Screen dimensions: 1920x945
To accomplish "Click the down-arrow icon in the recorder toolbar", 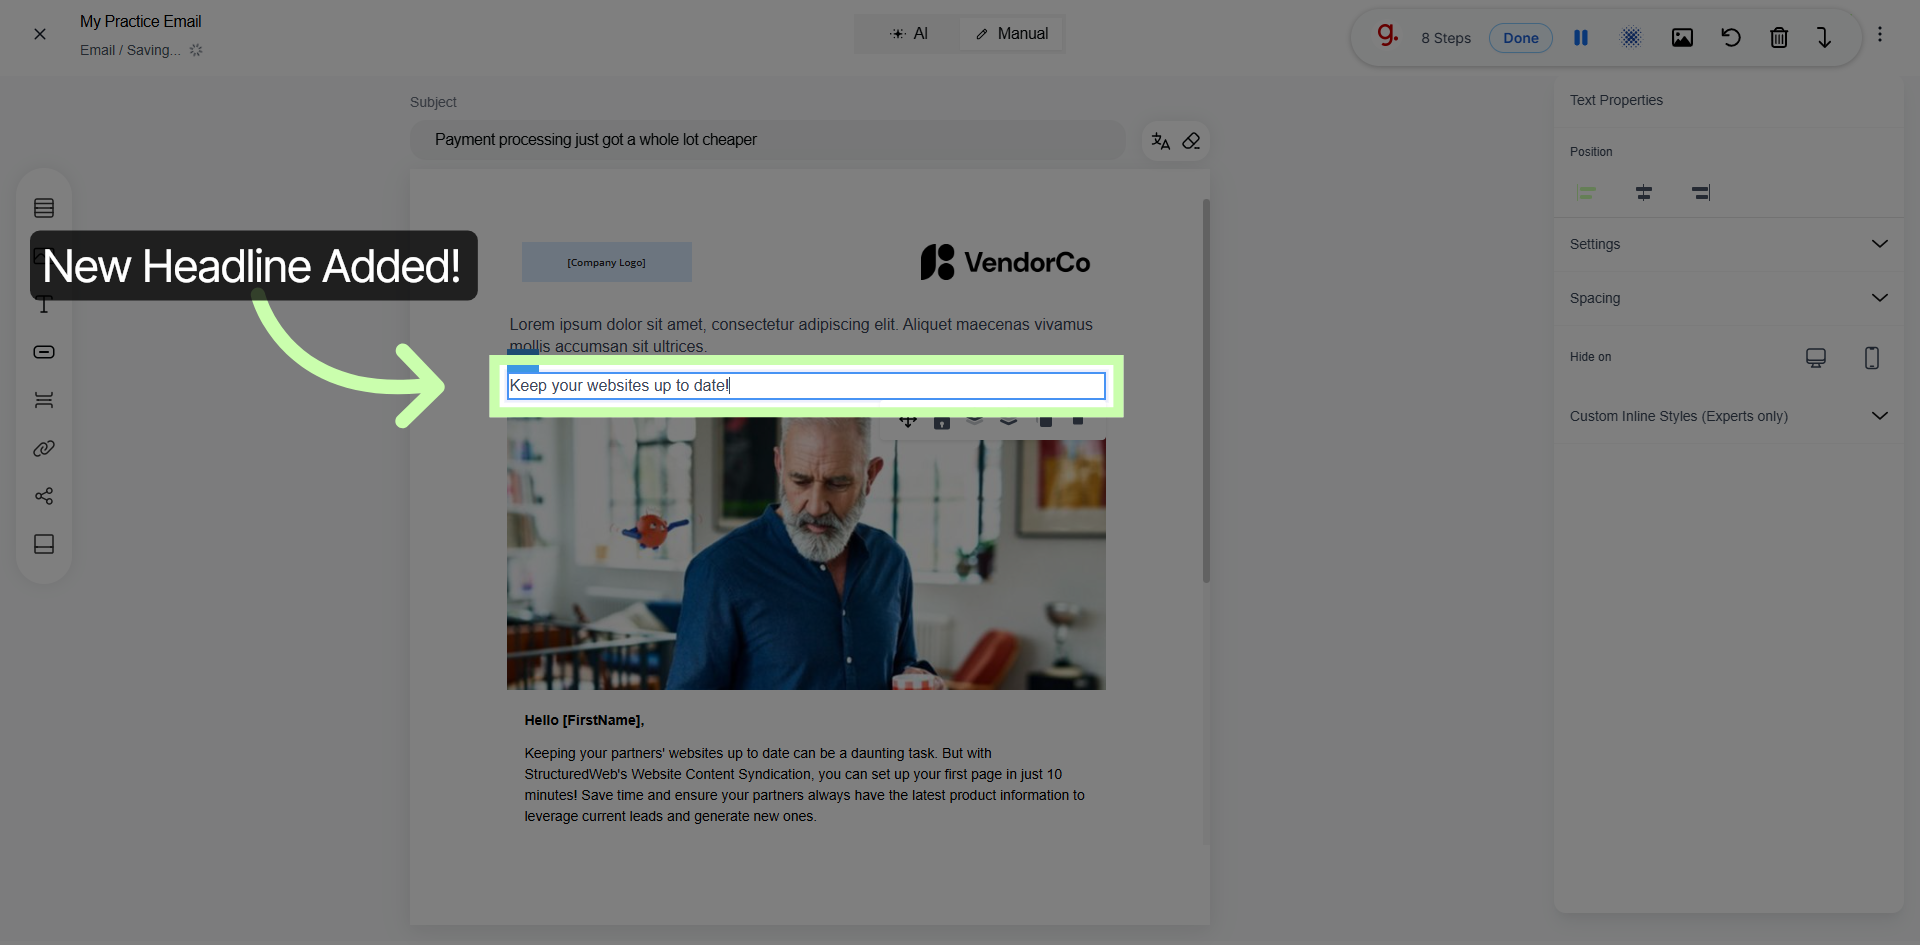I will [x=1824, y=38].
